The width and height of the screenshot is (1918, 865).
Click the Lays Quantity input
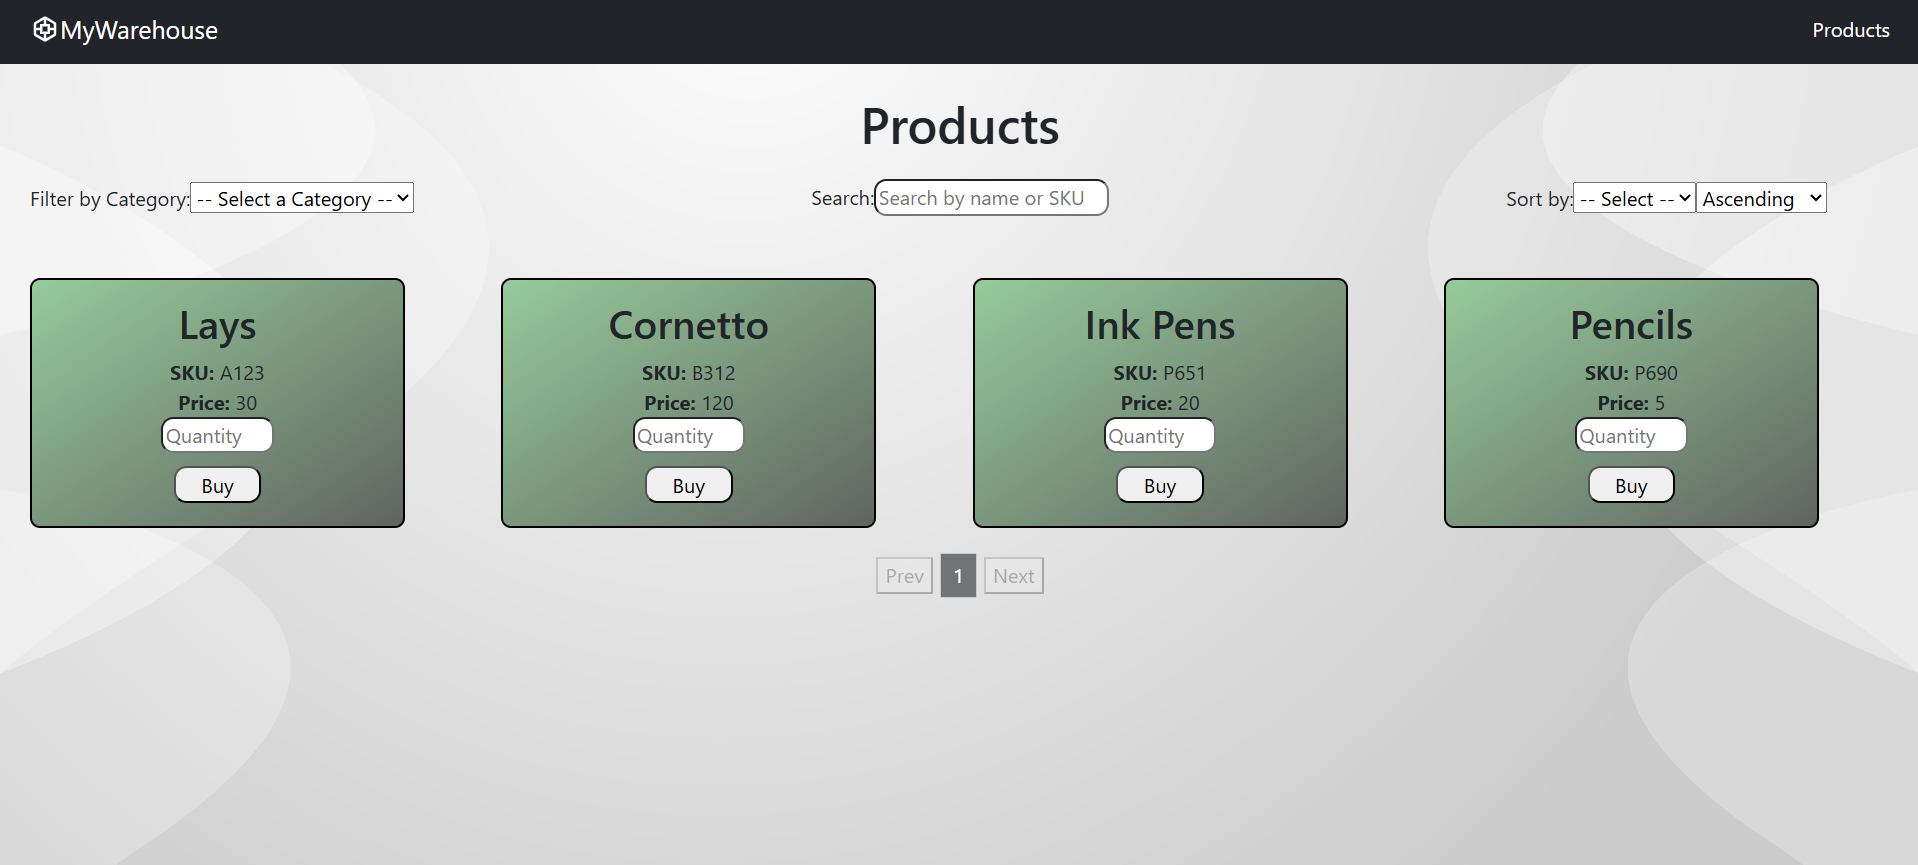tap(217, 436)
